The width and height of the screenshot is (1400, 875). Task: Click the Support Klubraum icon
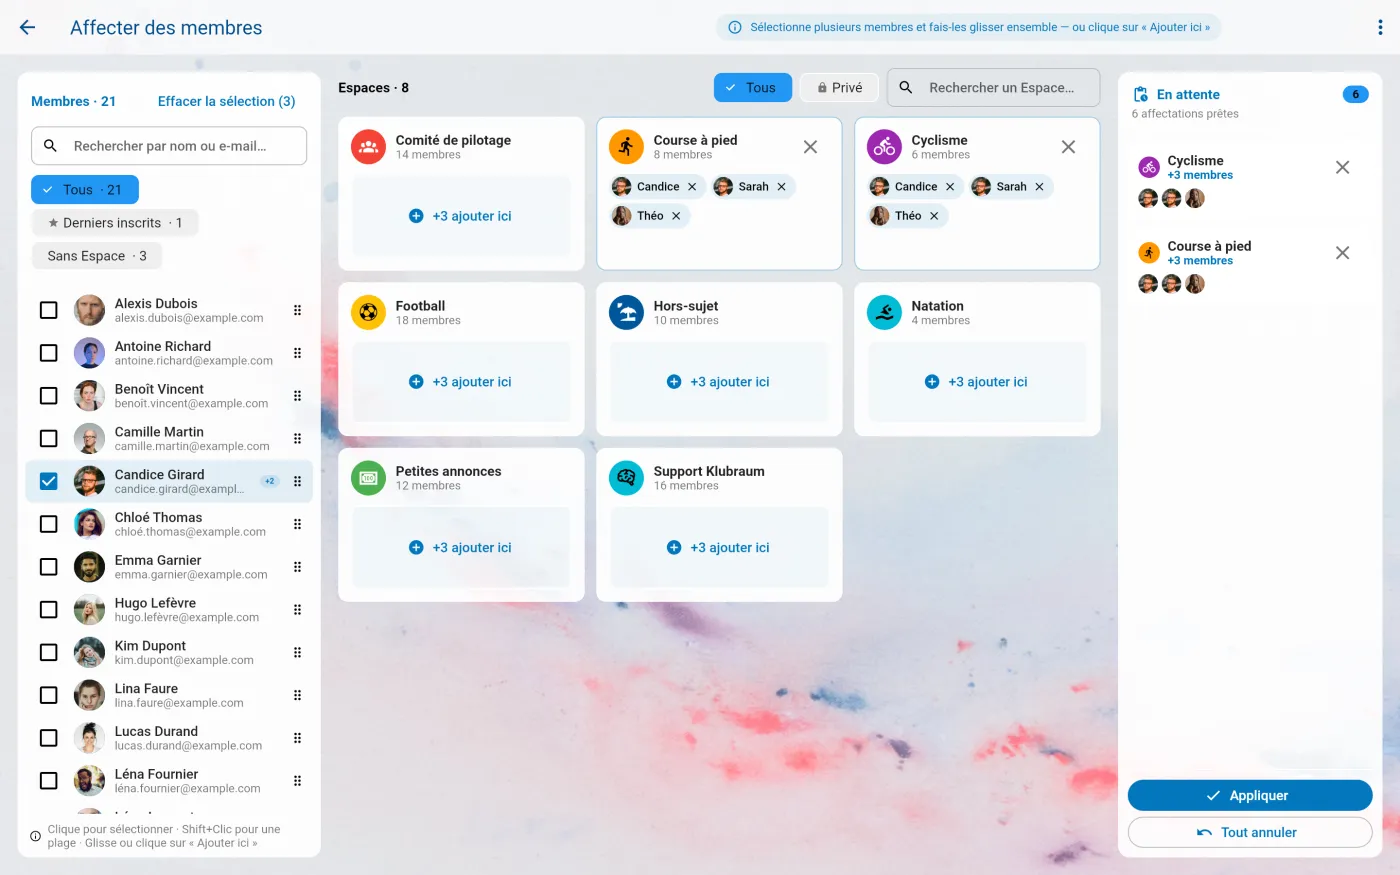pos(626,478)
